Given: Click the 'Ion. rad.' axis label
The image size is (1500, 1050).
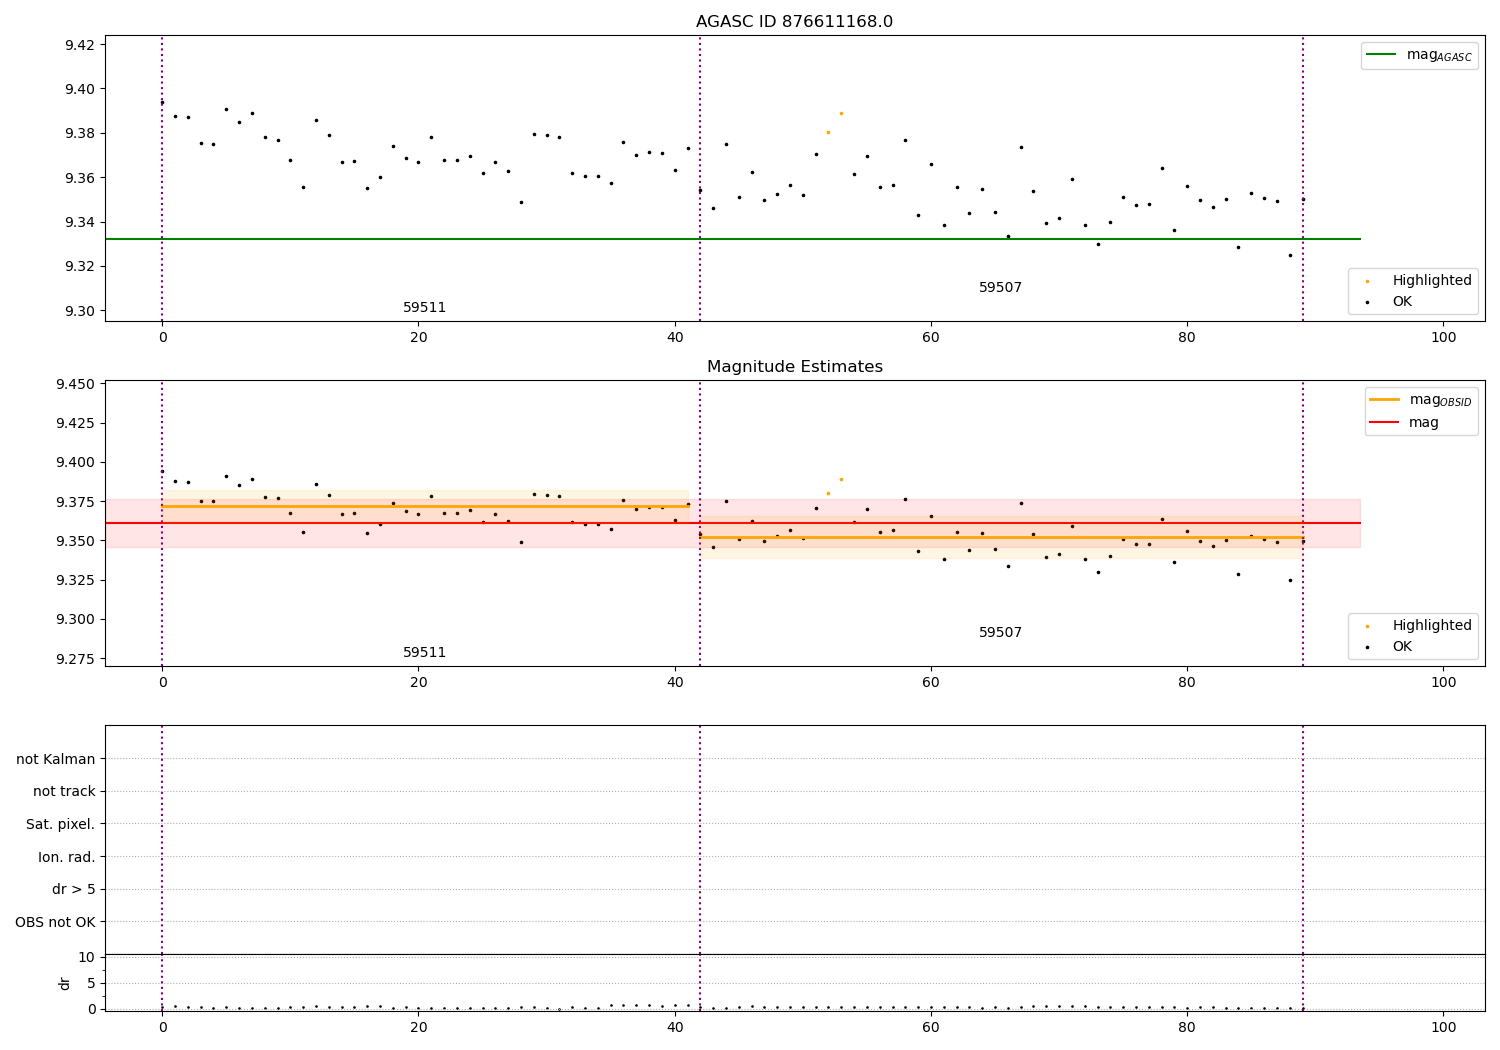Looking at the screenshot, I should [67, 857].
